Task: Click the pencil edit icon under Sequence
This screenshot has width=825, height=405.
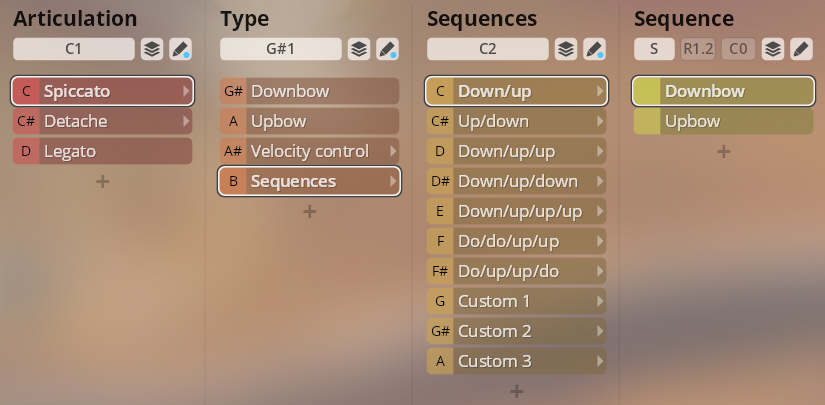Action: pos(801,49)
